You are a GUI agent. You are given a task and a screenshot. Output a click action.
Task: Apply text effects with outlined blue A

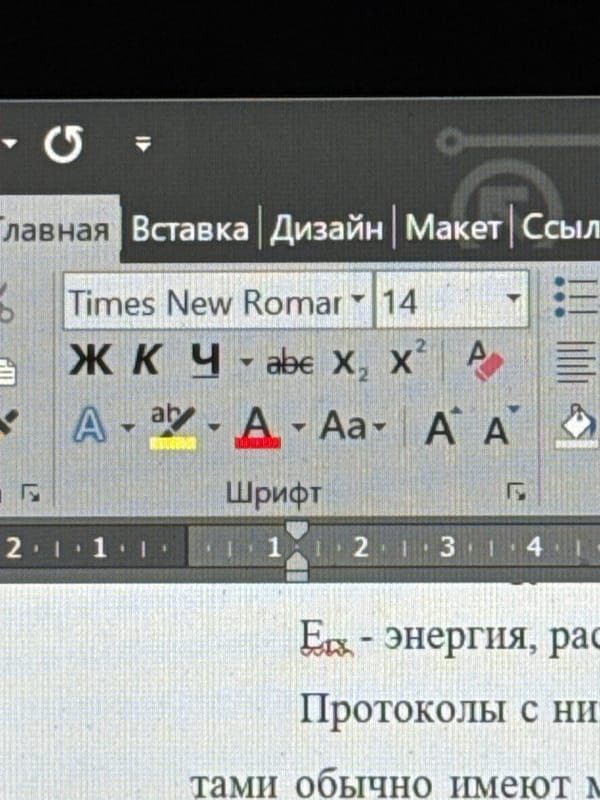click(x=89, y=424)
